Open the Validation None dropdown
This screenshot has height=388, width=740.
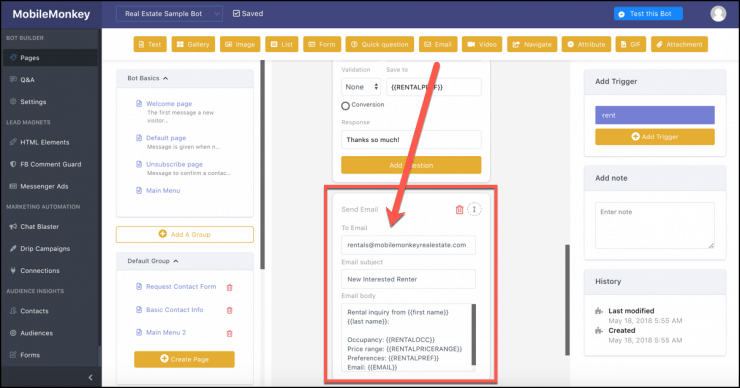click(x=361, y=87)
